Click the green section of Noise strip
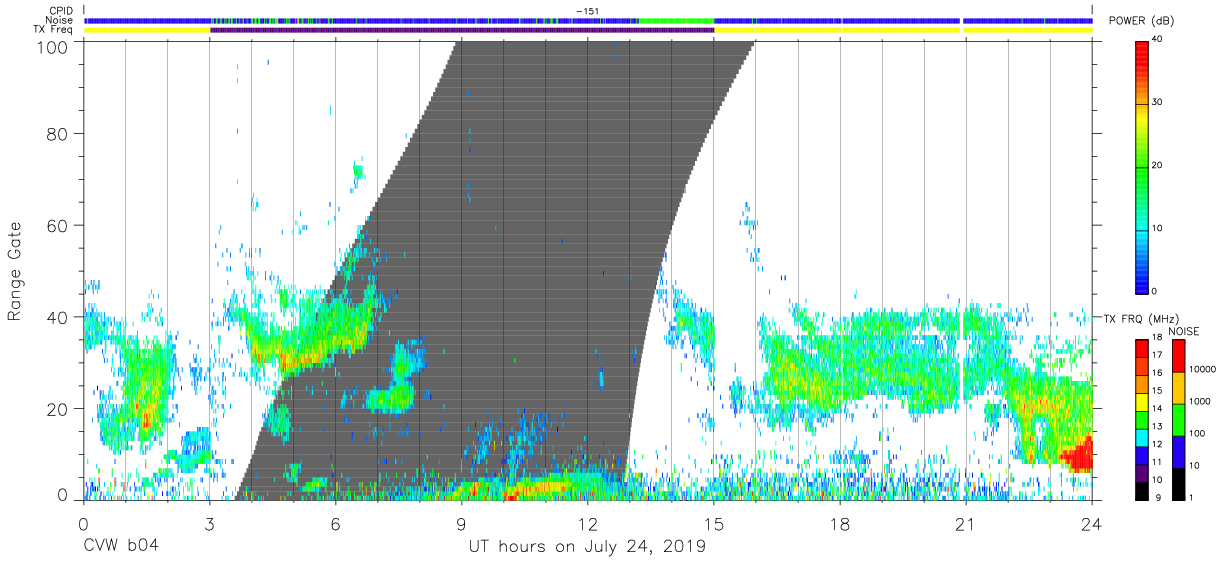 click(676, 20)
